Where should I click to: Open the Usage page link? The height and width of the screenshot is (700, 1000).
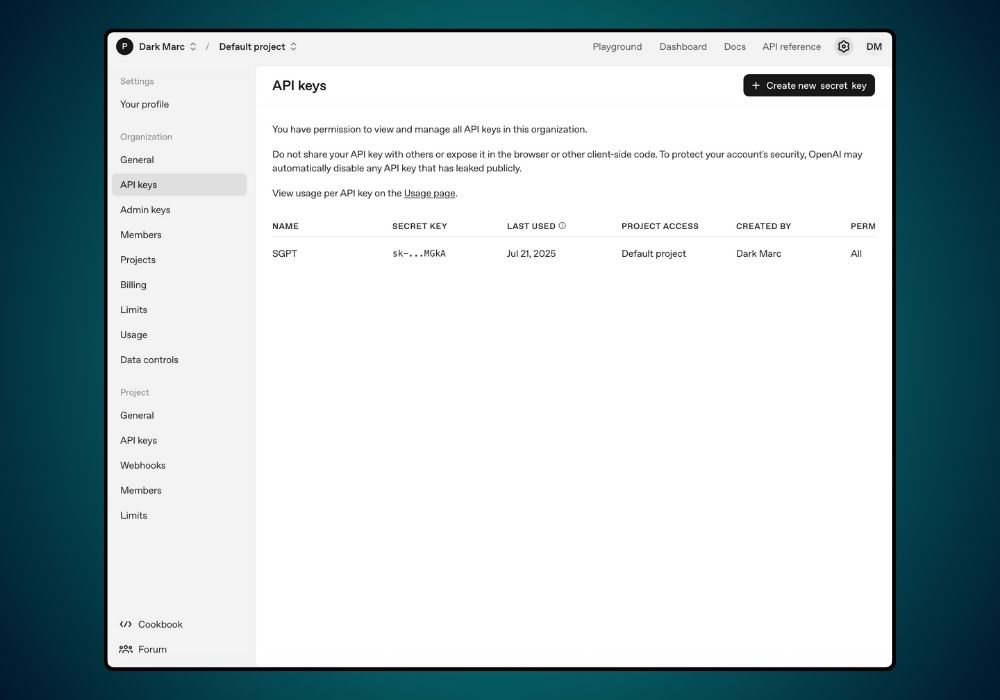pyautogui.click(x=430, y=193)
